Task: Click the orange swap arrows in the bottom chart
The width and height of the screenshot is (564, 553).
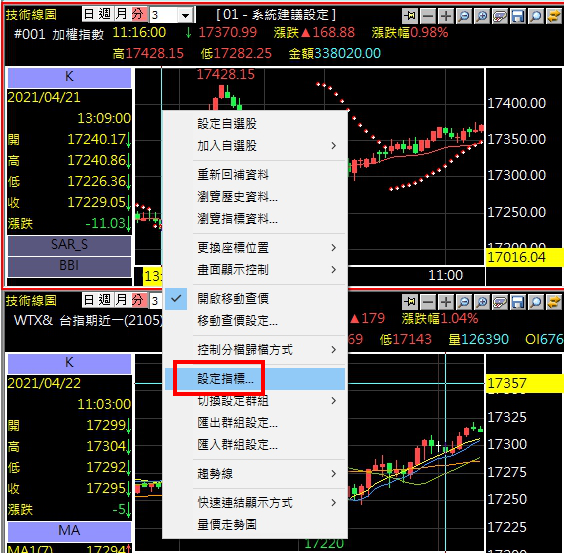Action: pos(554,302)
